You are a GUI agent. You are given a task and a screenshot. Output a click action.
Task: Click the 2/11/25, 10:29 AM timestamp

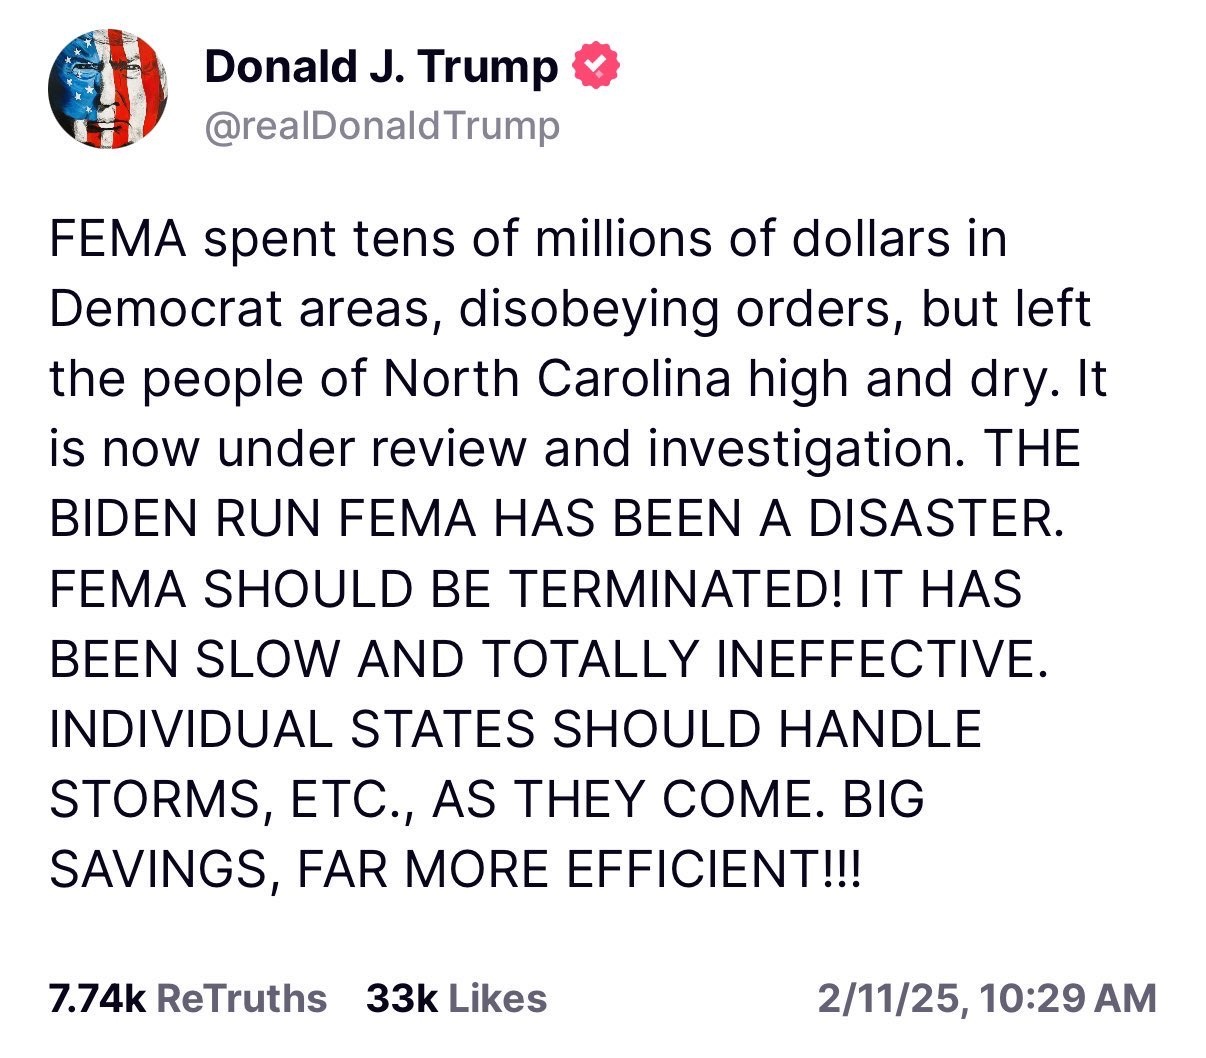985,998
